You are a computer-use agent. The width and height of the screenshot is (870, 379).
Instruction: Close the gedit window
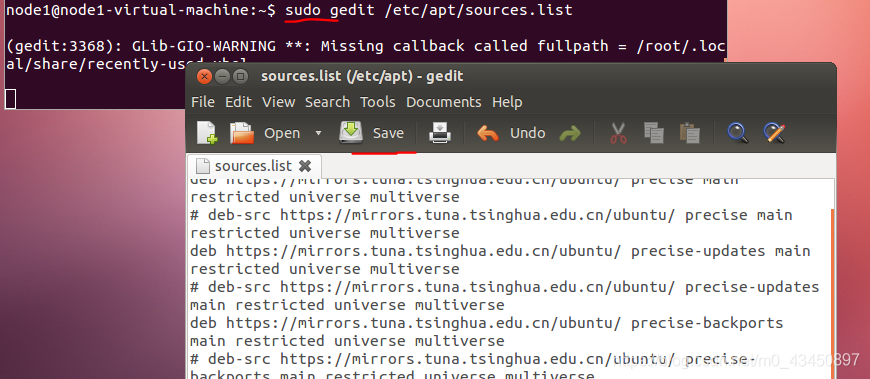[x=205, y=77]
